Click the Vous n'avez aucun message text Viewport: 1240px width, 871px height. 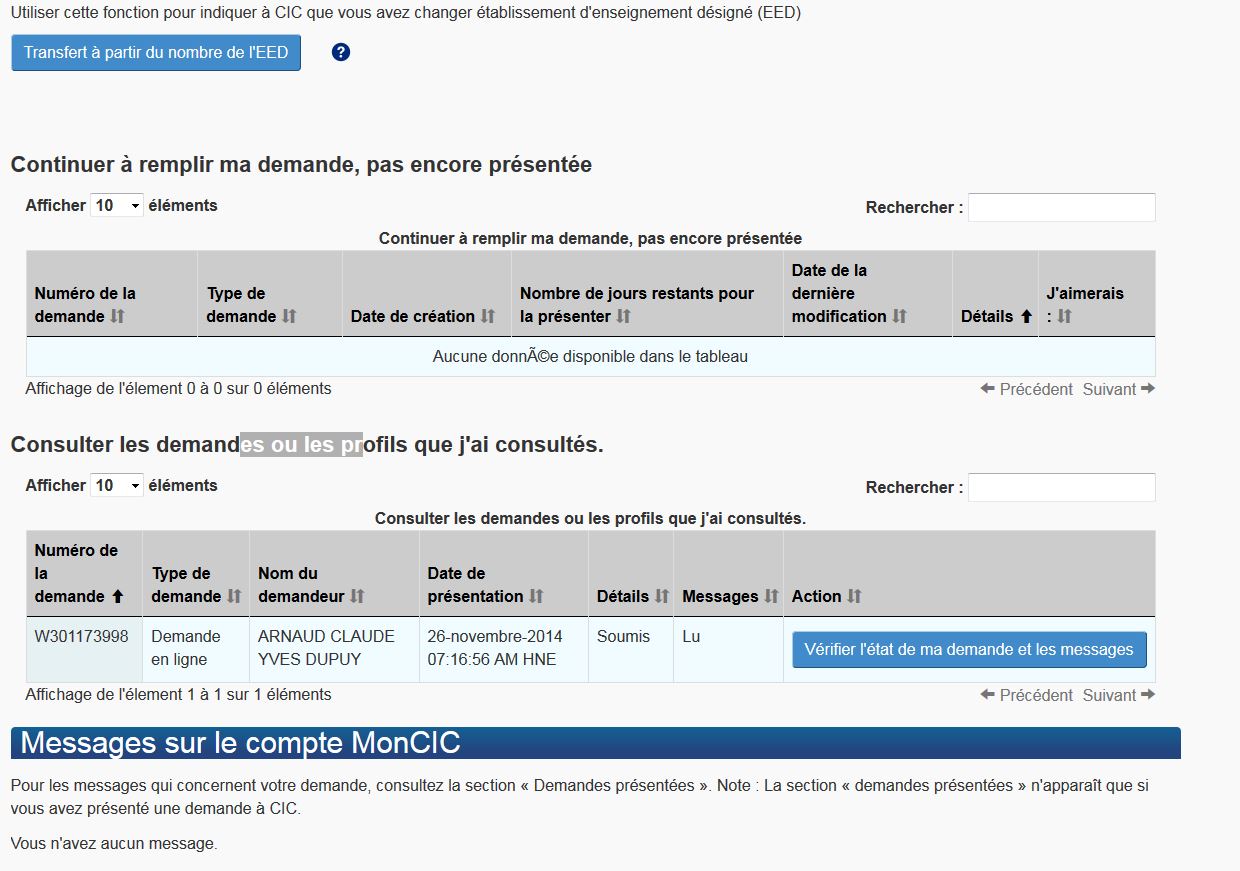point(114,843)
